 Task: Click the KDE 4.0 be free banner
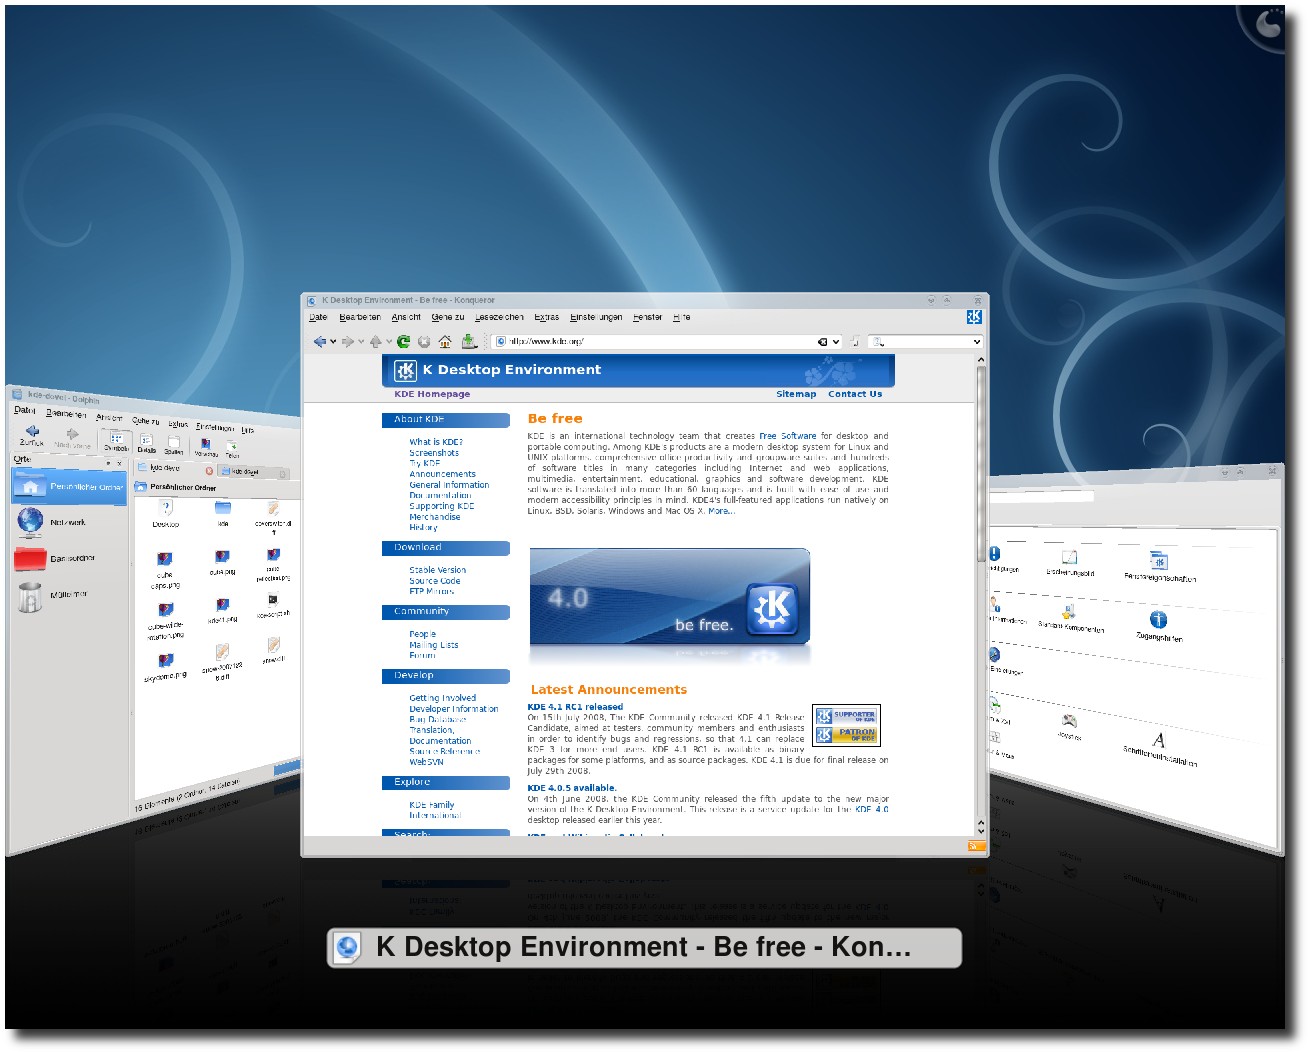click(x=669, y=597)
